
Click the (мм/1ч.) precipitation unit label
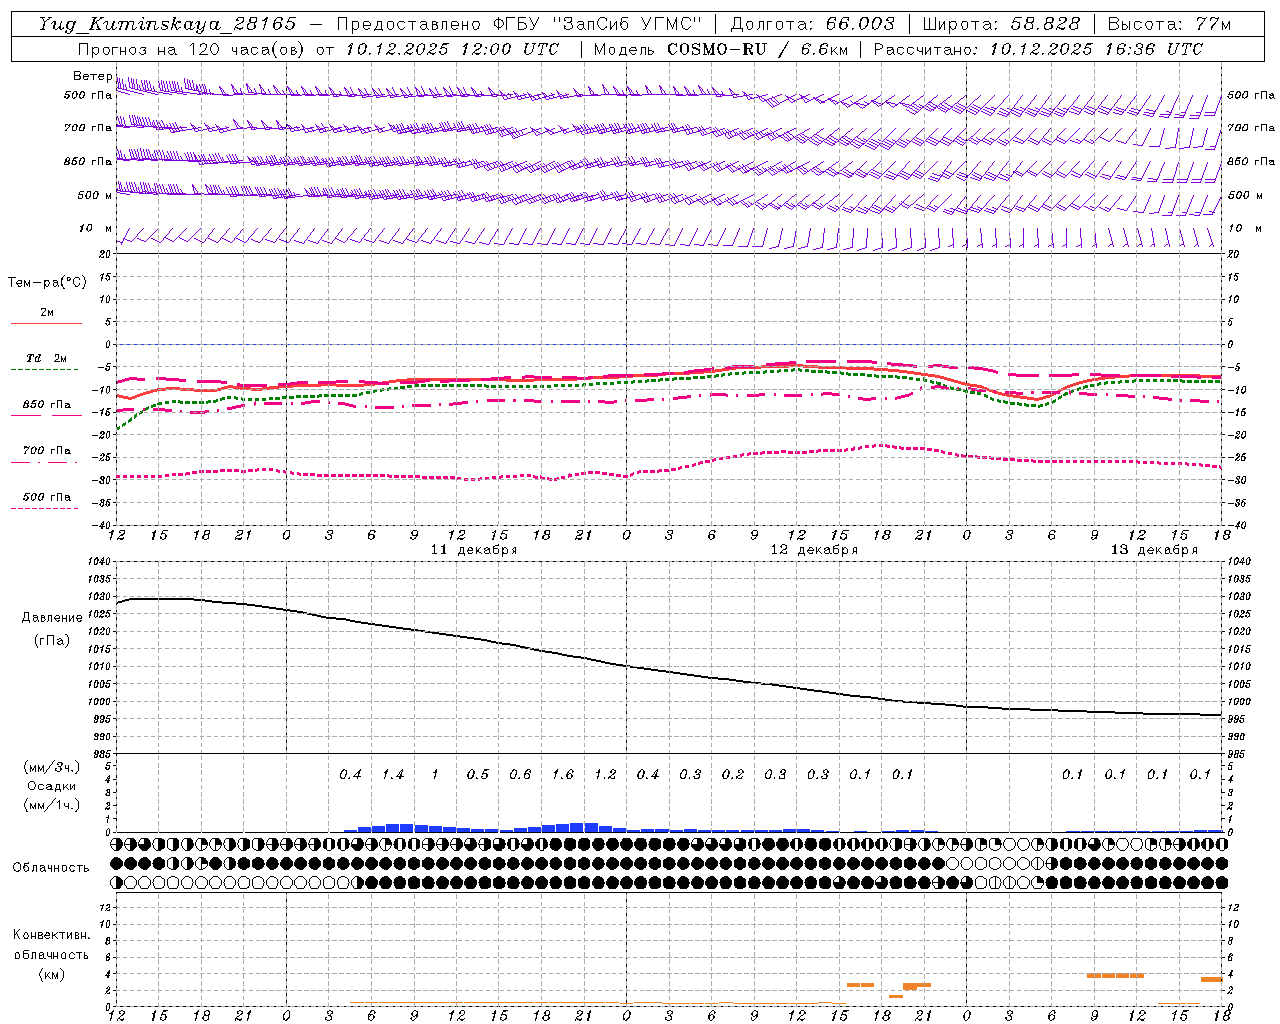click(52, 805)
